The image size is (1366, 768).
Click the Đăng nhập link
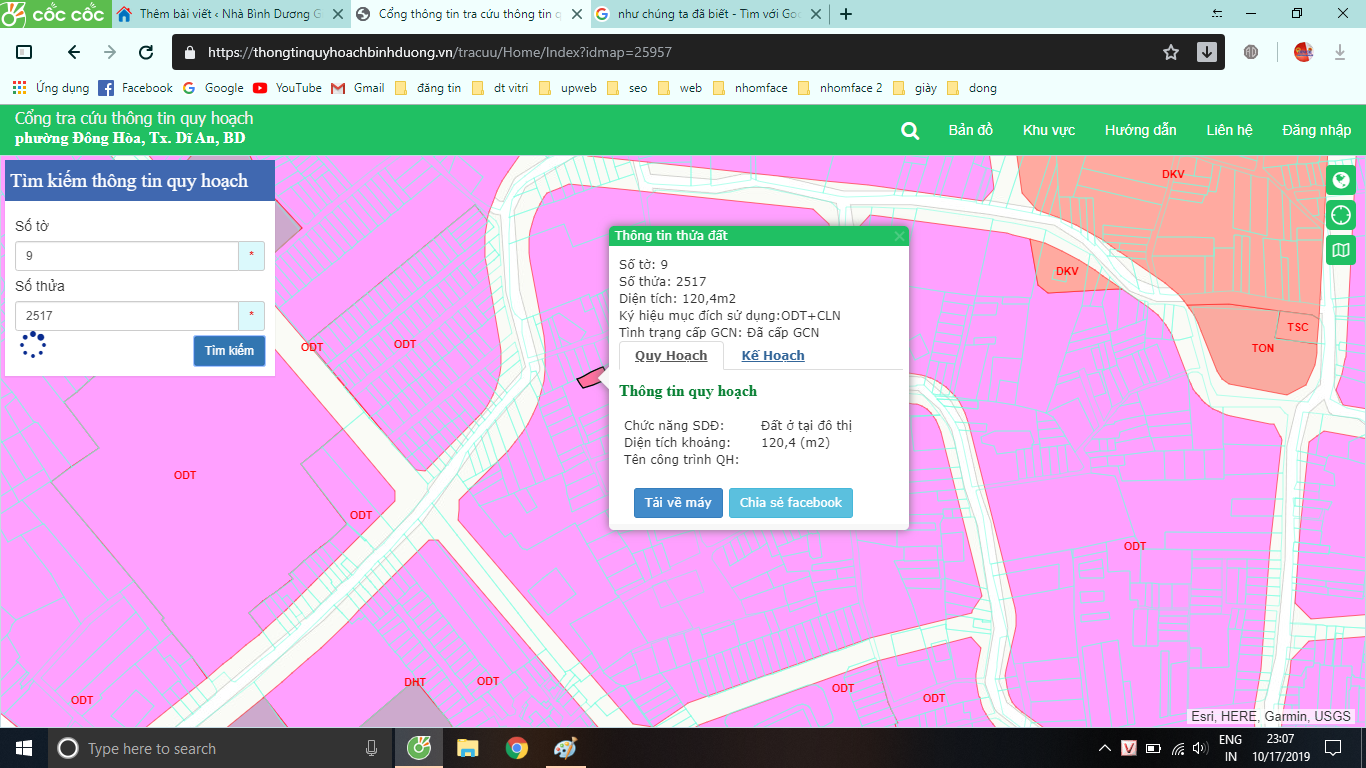click(1316, 130)
